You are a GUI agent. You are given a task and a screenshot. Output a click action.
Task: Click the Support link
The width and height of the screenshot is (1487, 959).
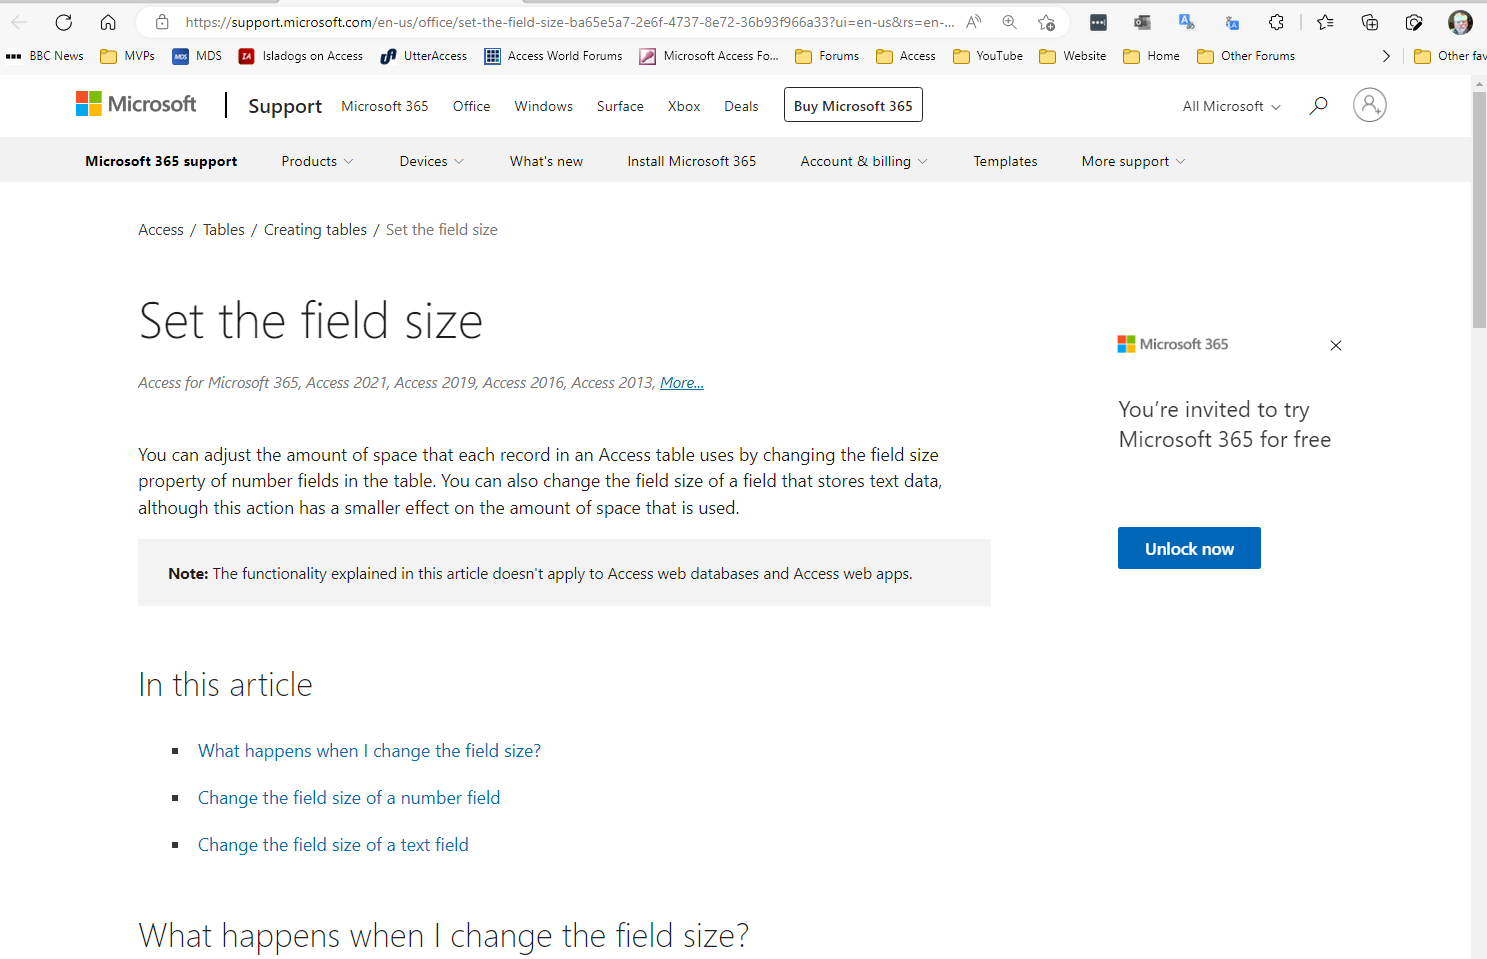point(285,106)
